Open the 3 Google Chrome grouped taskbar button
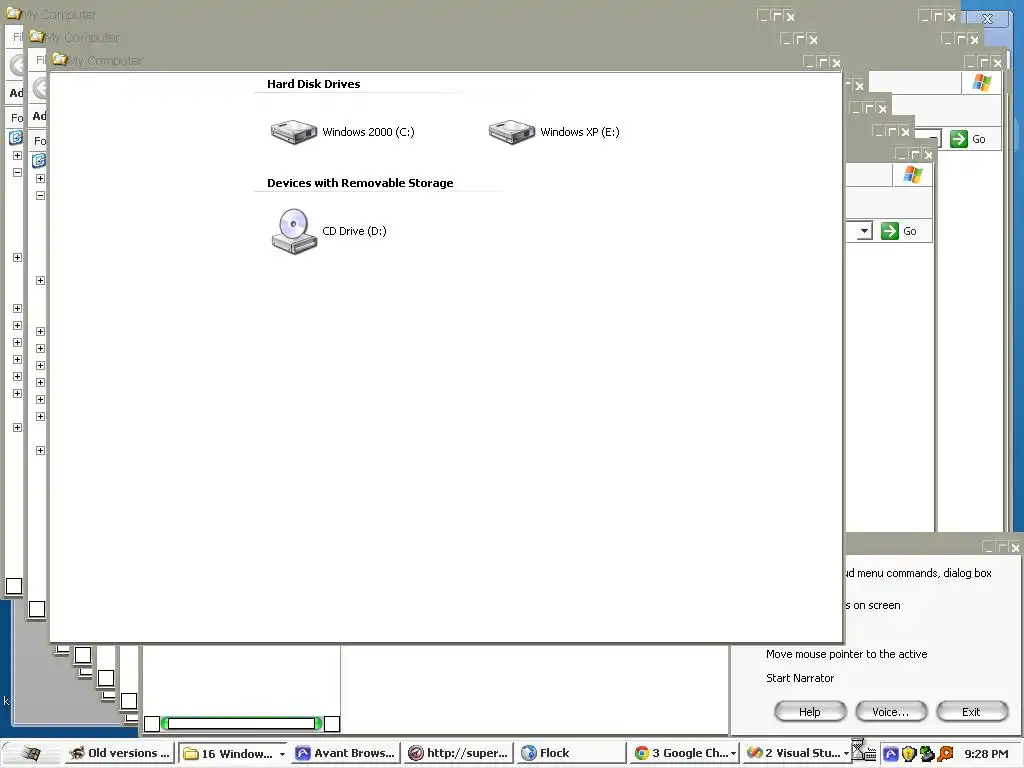The image size is (1024, 768). (686, 753)
